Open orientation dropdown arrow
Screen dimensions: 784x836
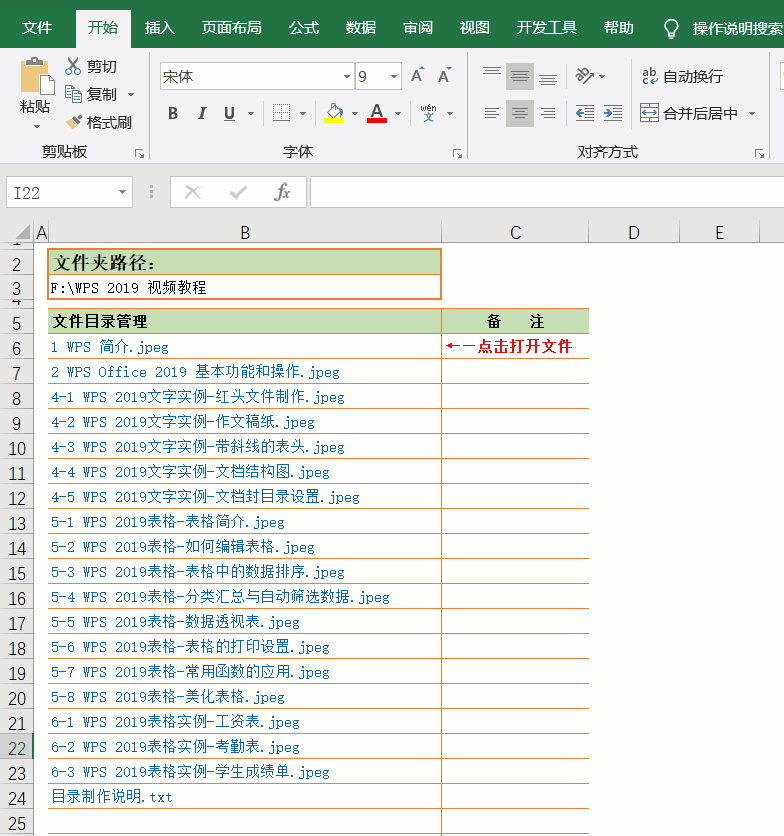click(602, 76)
